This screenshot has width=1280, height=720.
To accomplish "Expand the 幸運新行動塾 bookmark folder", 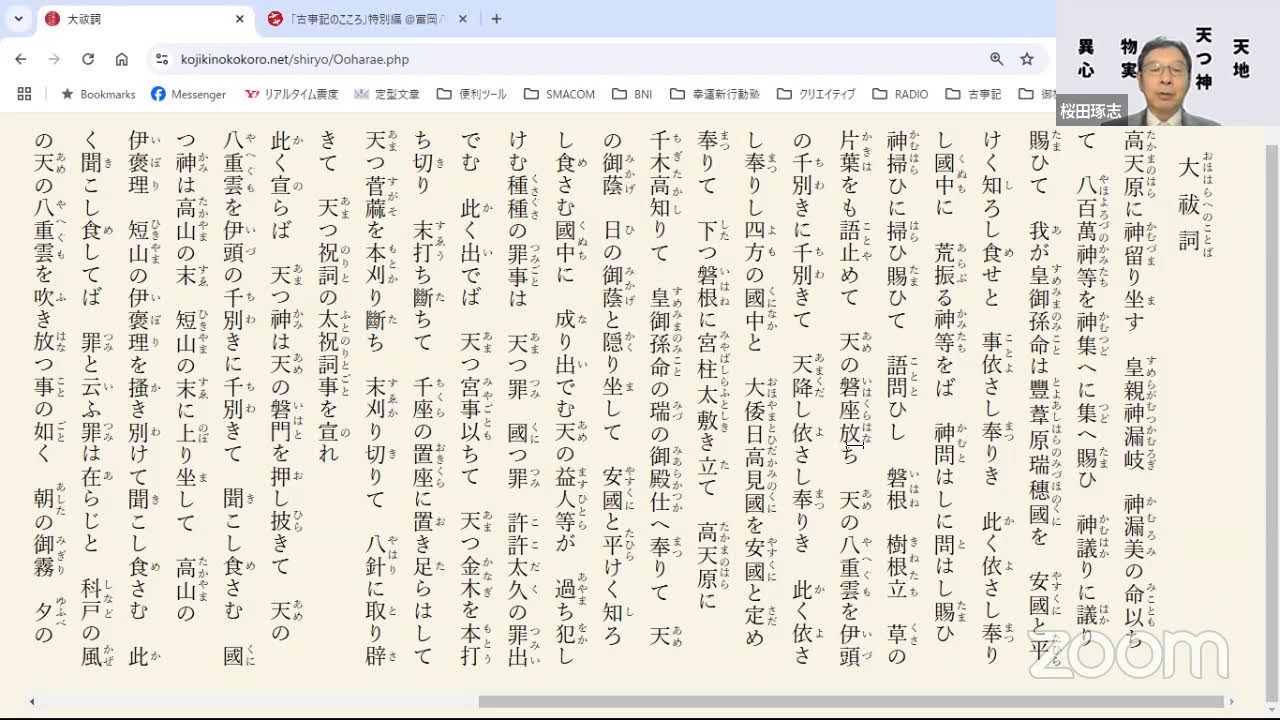I will (715, 94).
